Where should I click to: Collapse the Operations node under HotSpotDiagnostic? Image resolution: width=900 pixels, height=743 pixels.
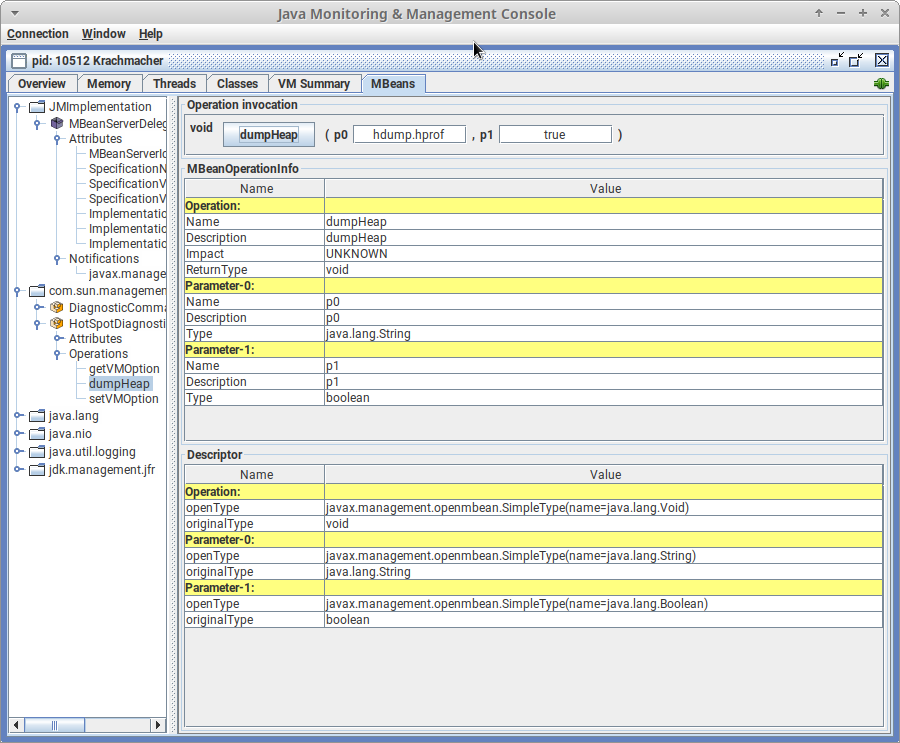coord(57,354)
